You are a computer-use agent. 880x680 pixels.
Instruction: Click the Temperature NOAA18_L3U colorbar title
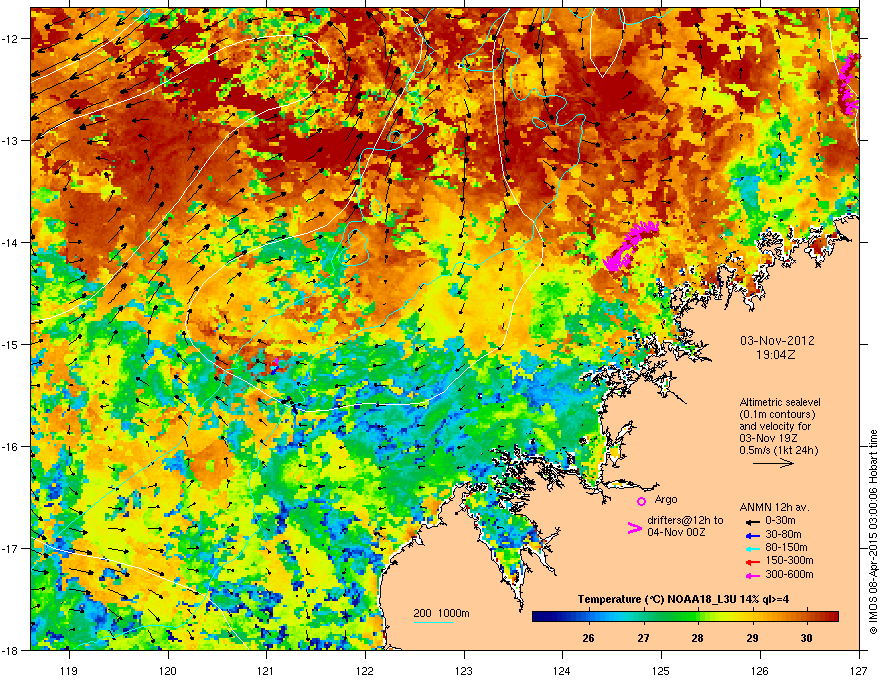(683, 599)
